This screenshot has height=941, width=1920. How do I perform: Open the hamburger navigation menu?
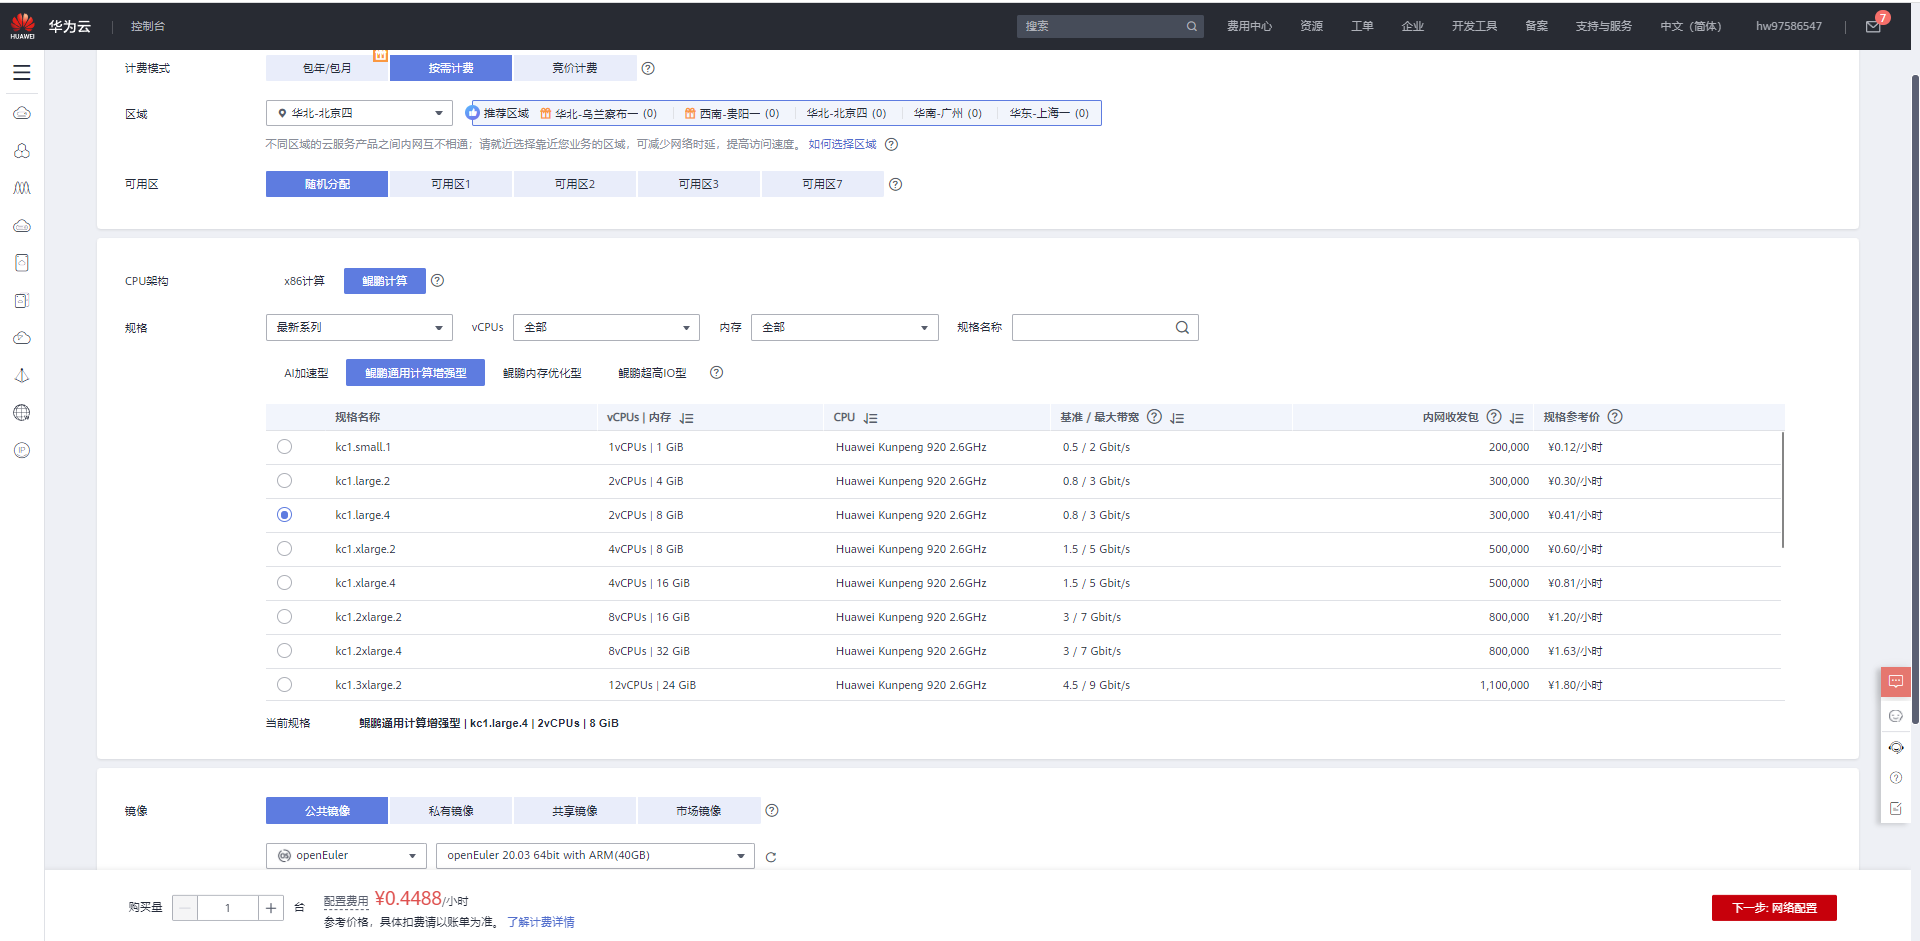[22, 73]
